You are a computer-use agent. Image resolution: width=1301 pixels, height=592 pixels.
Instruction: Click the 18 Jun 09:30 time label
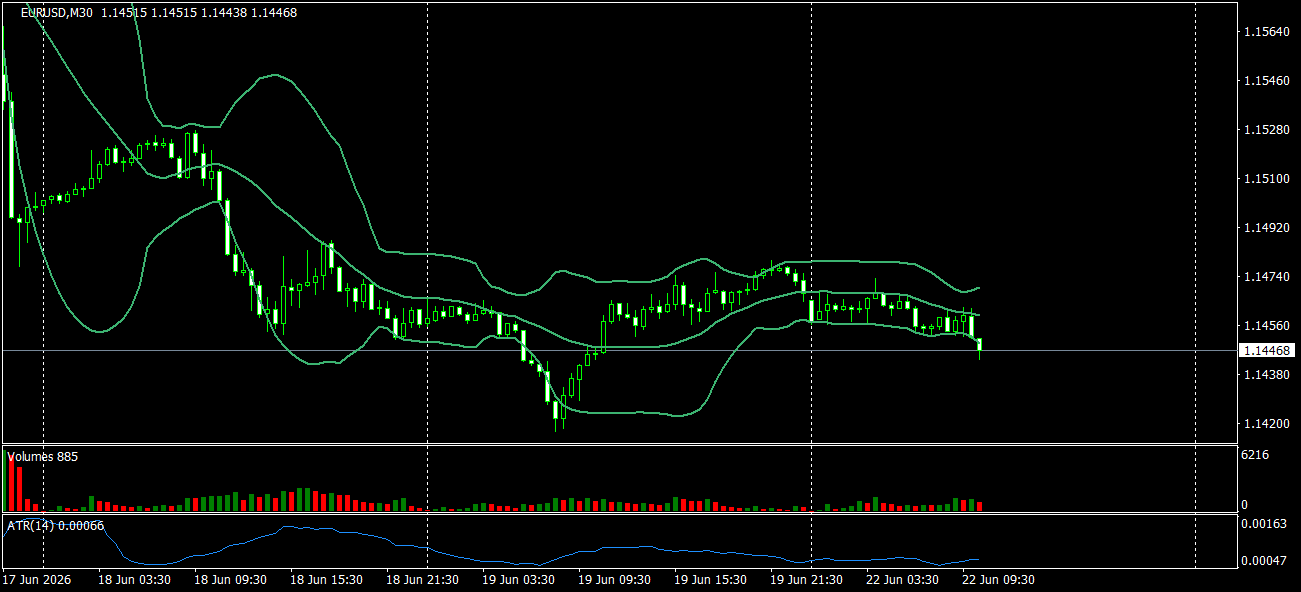click(x=230, y=580)
